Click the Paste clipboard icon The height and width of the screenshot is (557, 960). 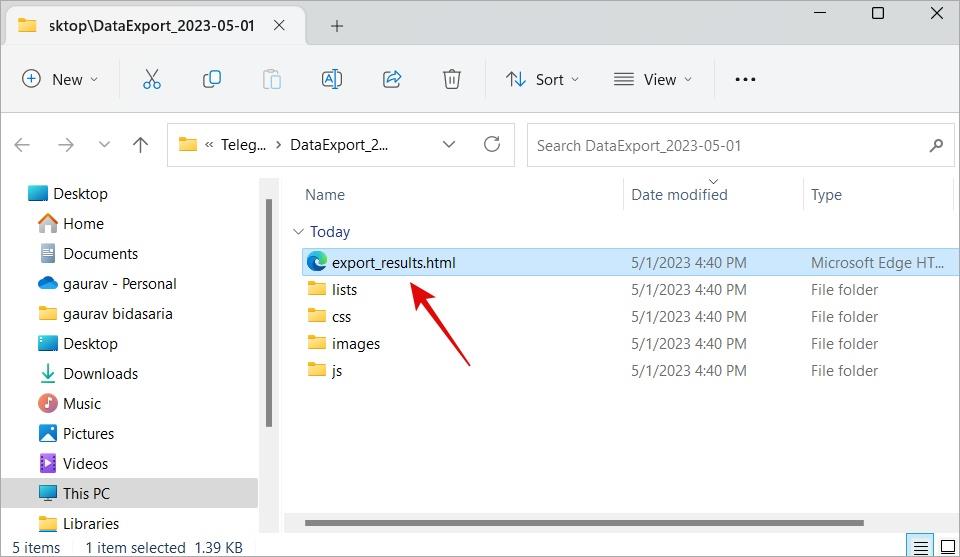click(271, 80)
